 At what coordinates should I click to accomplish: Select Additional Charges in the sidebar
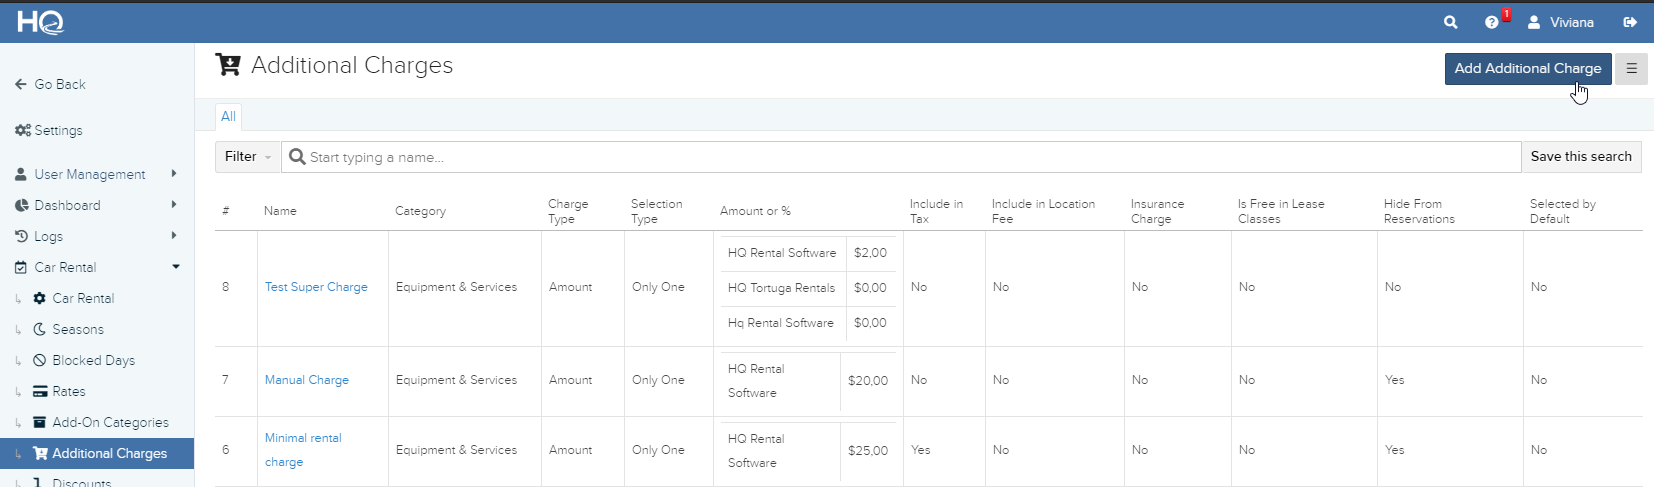point(97,453)
